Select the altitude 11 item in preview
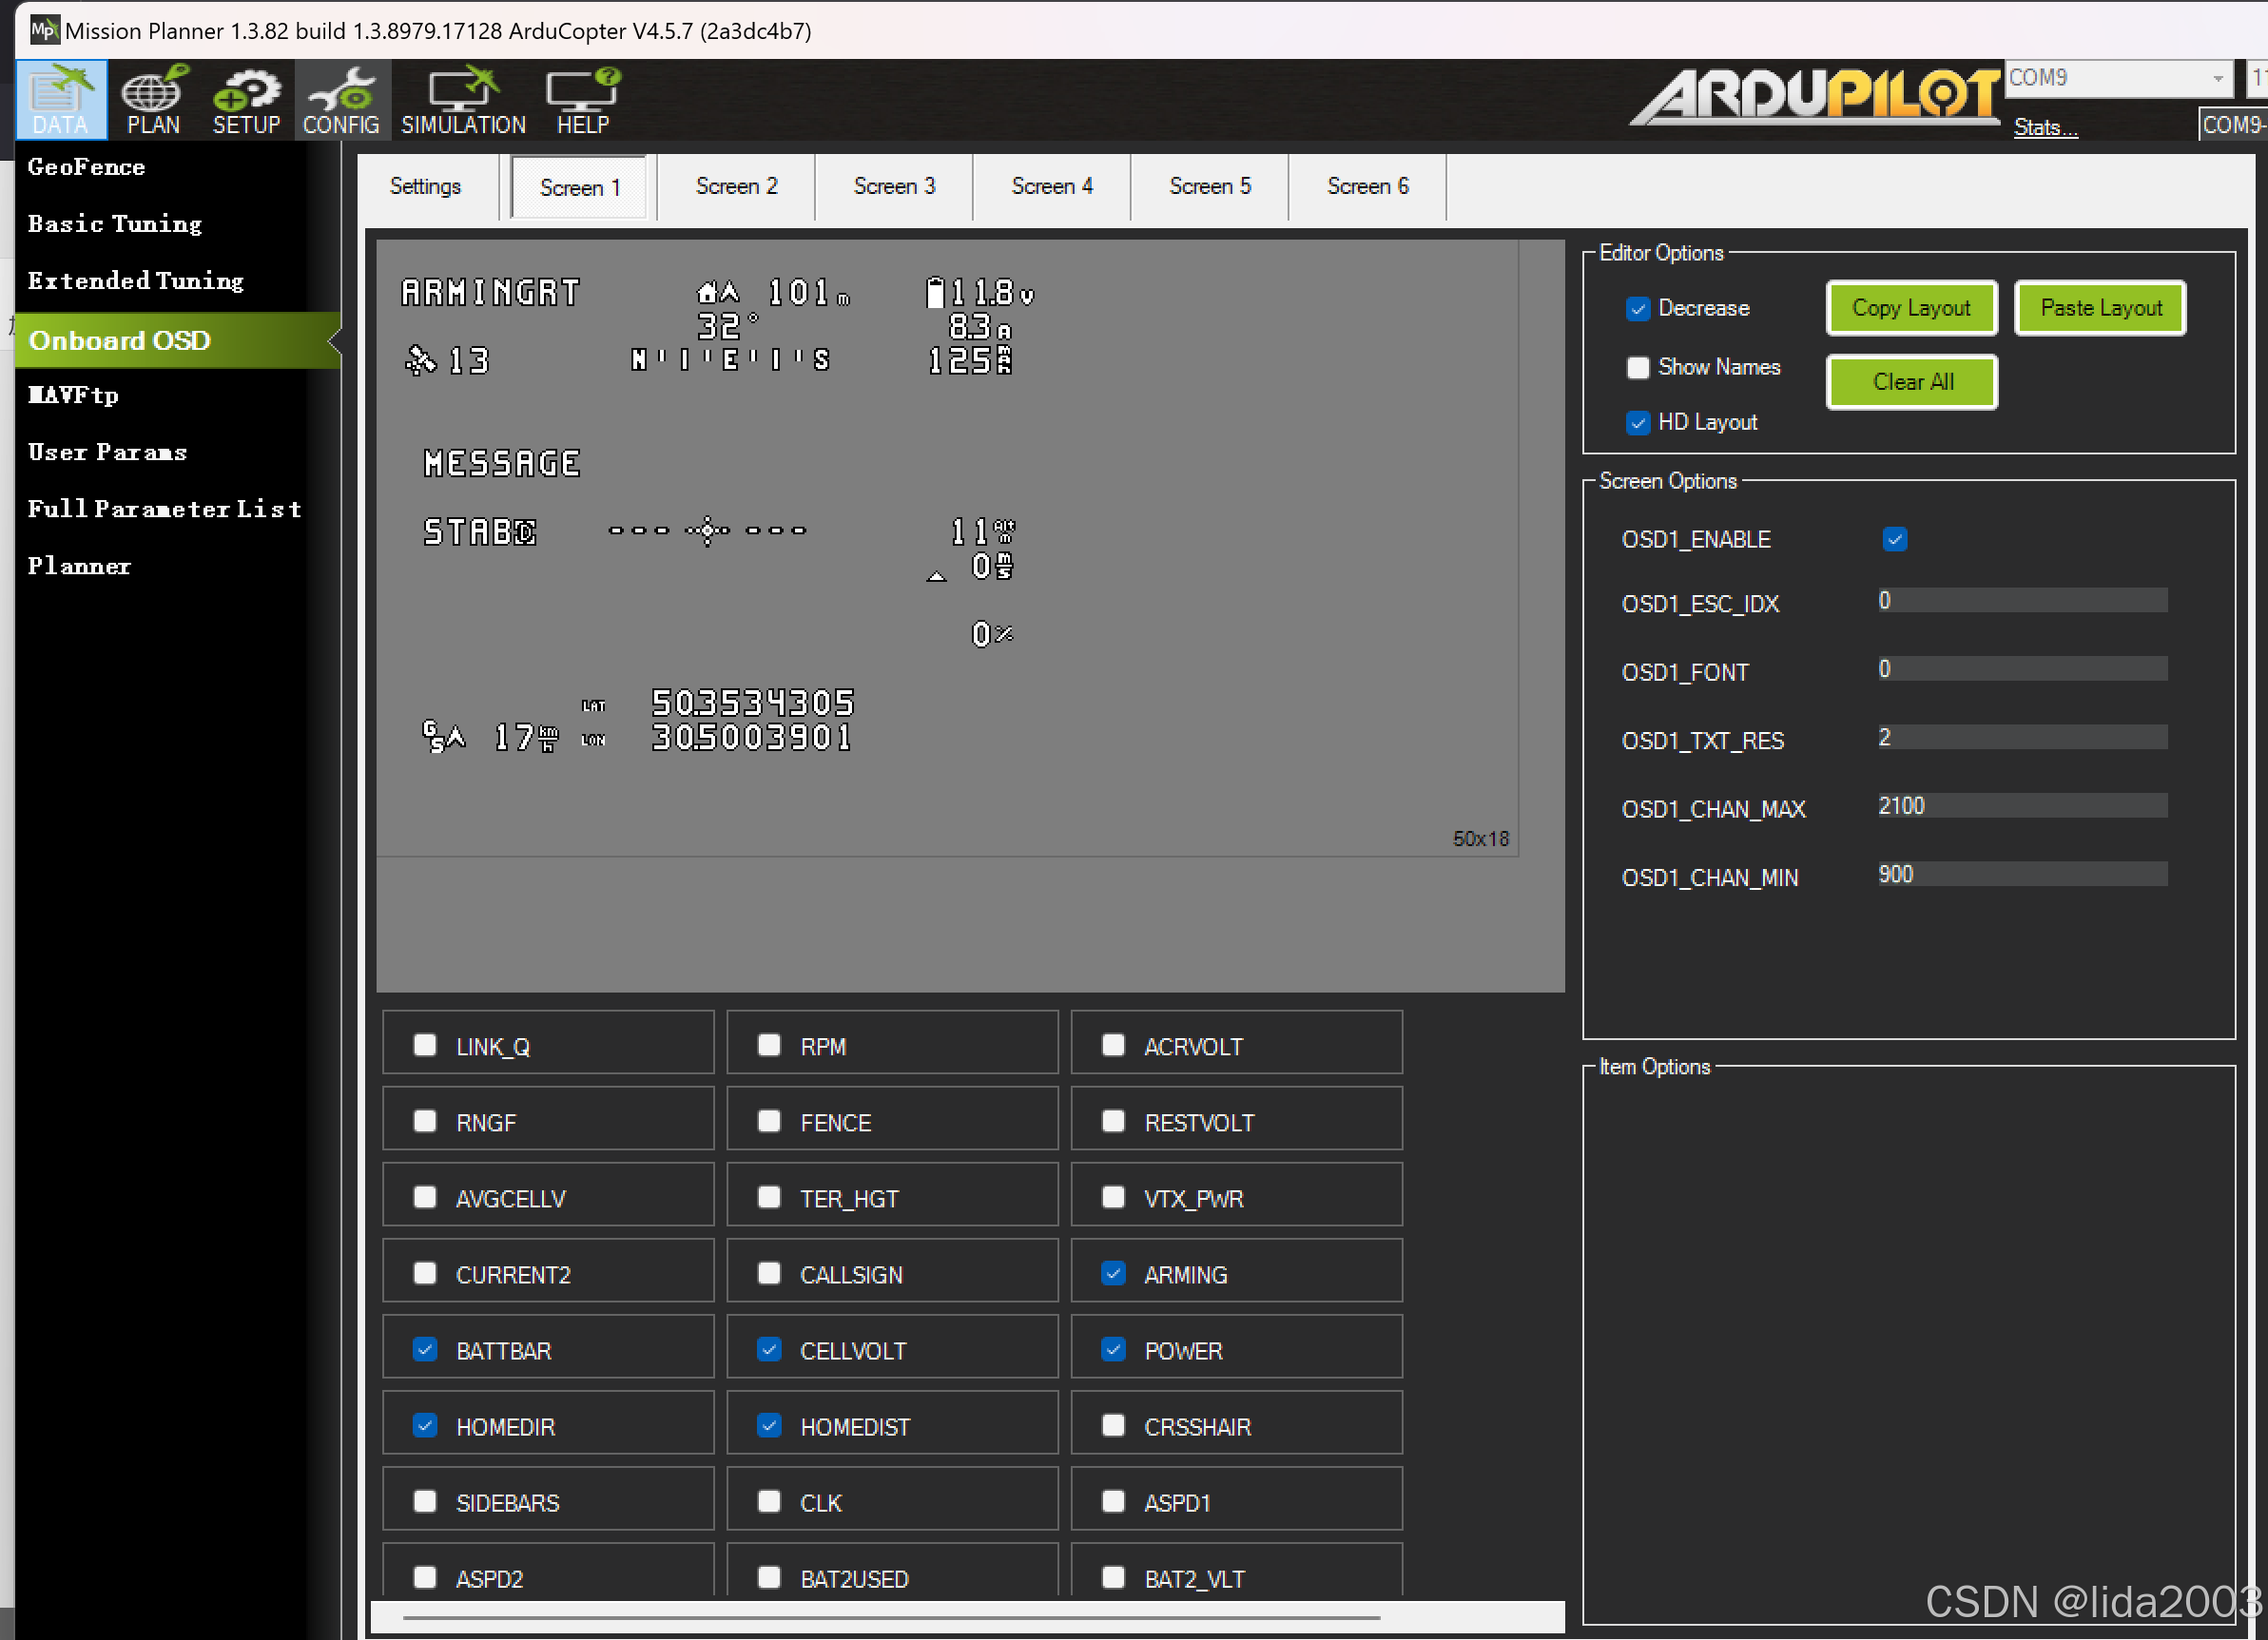 coord(982,531)
